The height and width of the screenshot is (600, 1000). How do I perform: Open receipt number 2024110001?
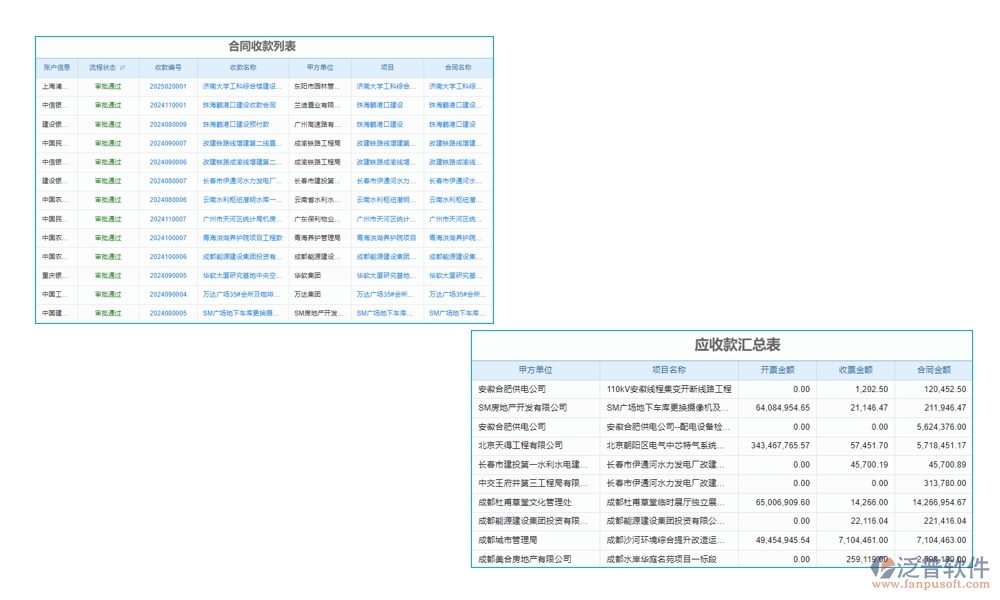[167, 104]
